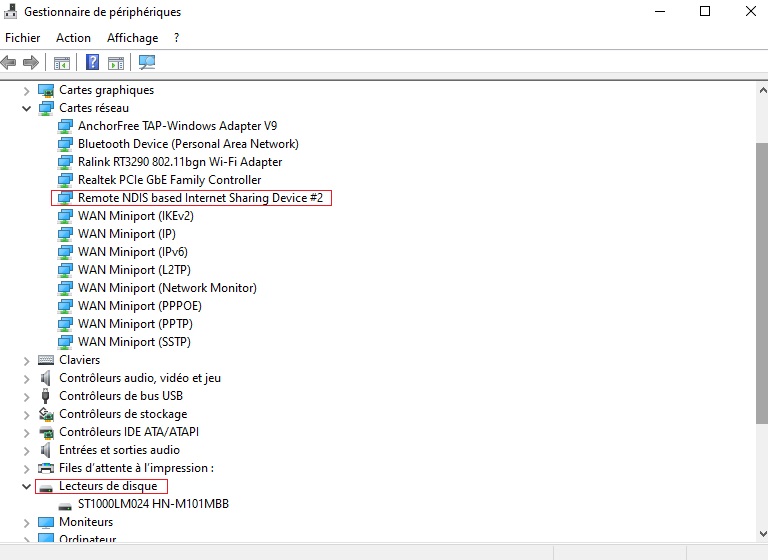Select WAN Miniport (PPTP)

point(135,324)
